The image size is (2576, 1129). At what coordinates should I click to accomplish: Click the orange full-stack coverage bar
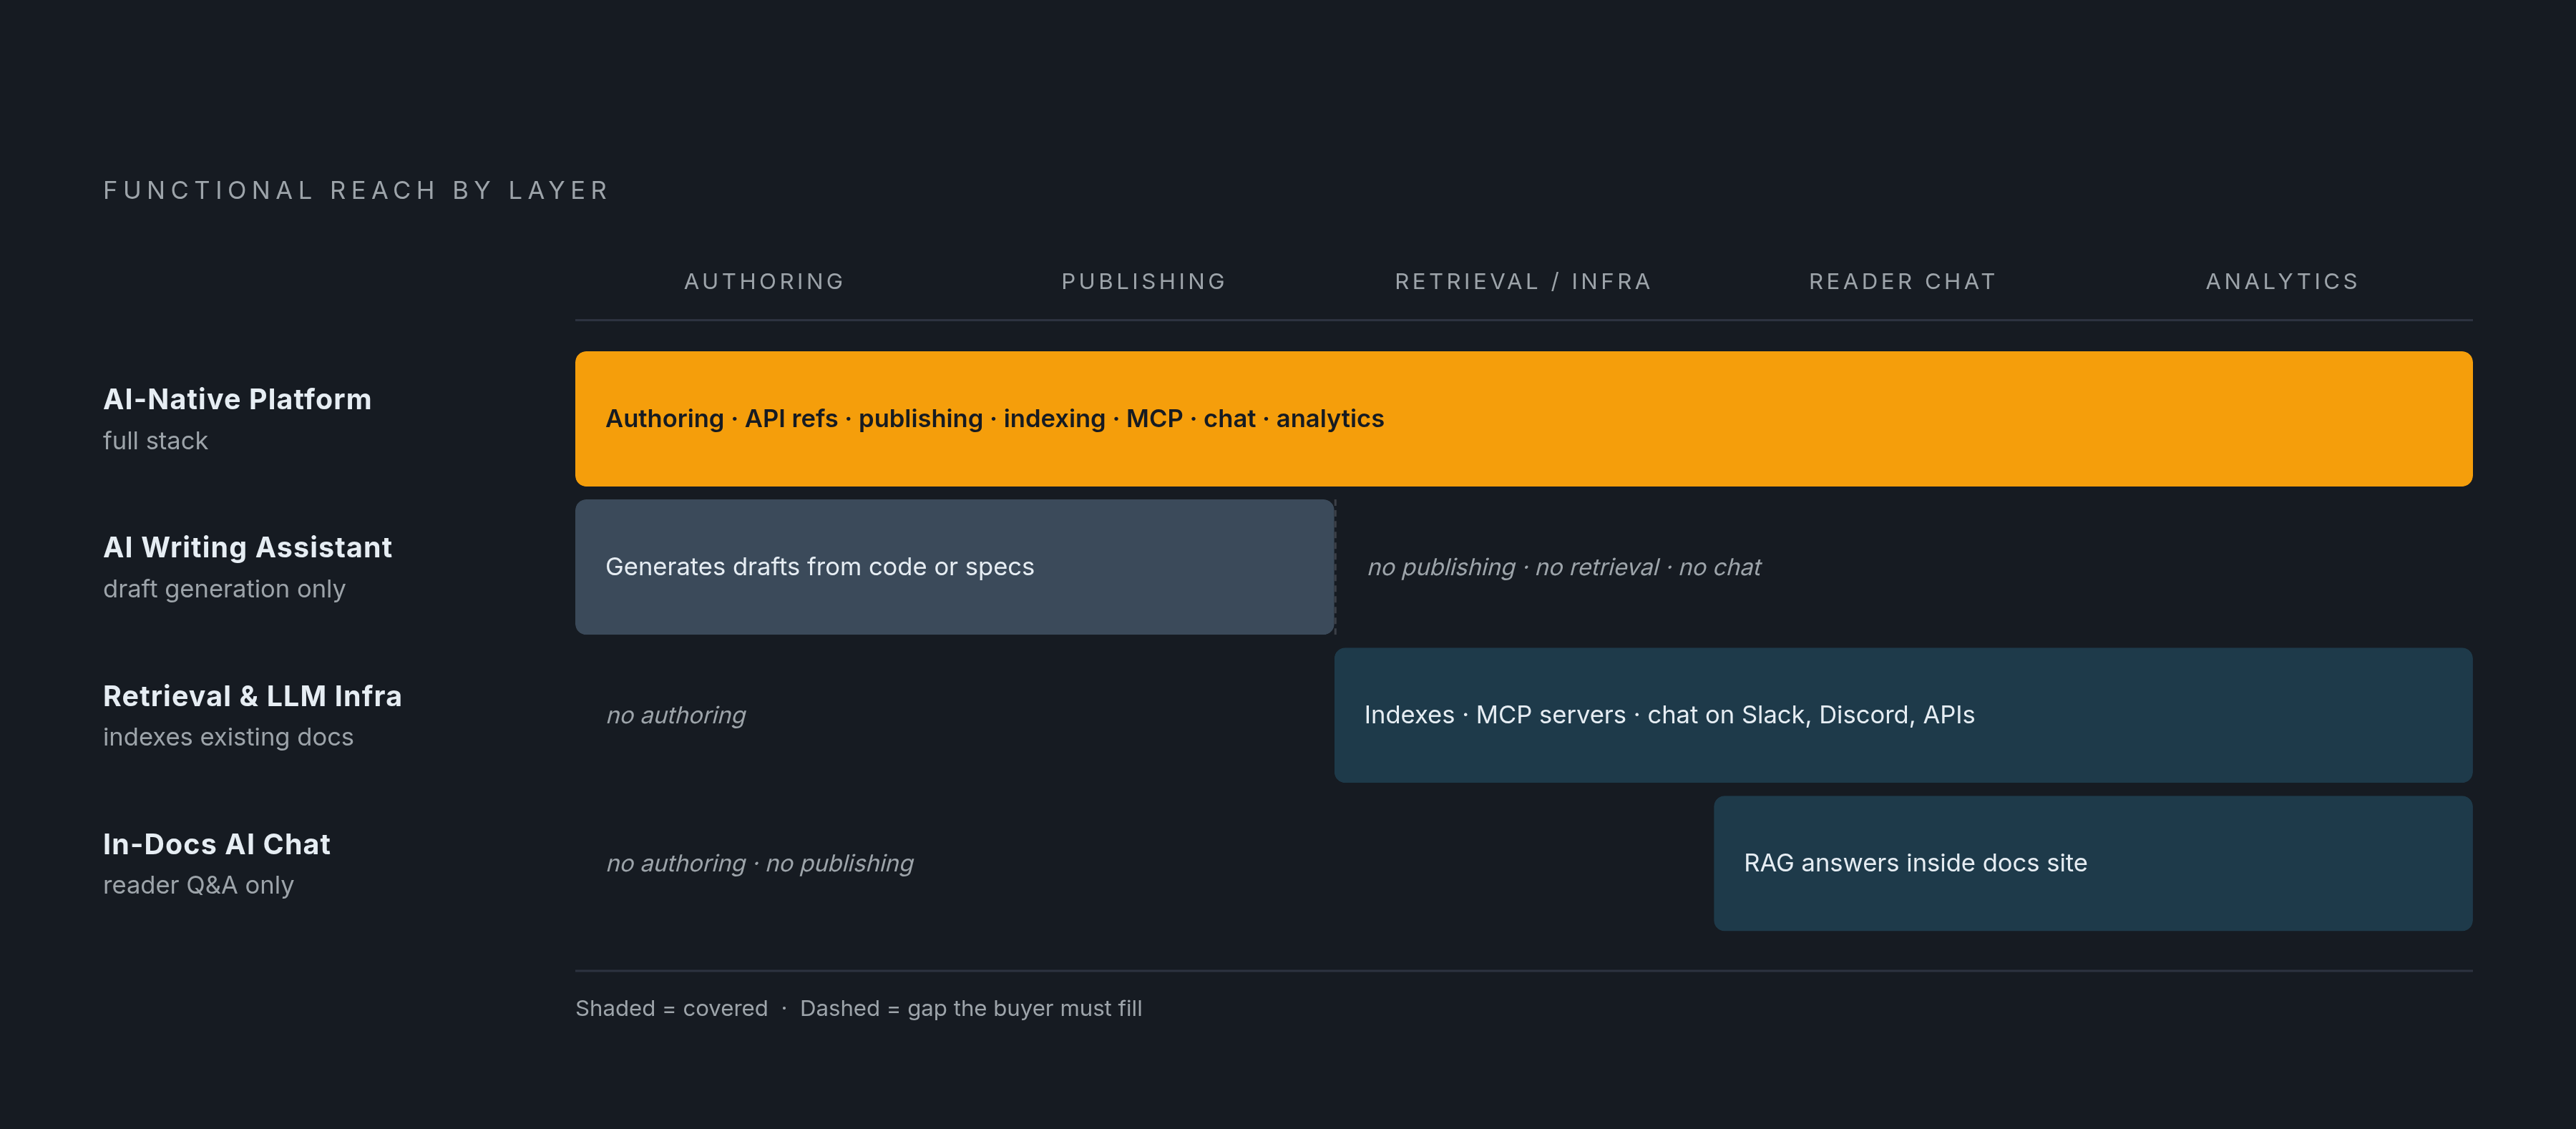pos(1523,419)
